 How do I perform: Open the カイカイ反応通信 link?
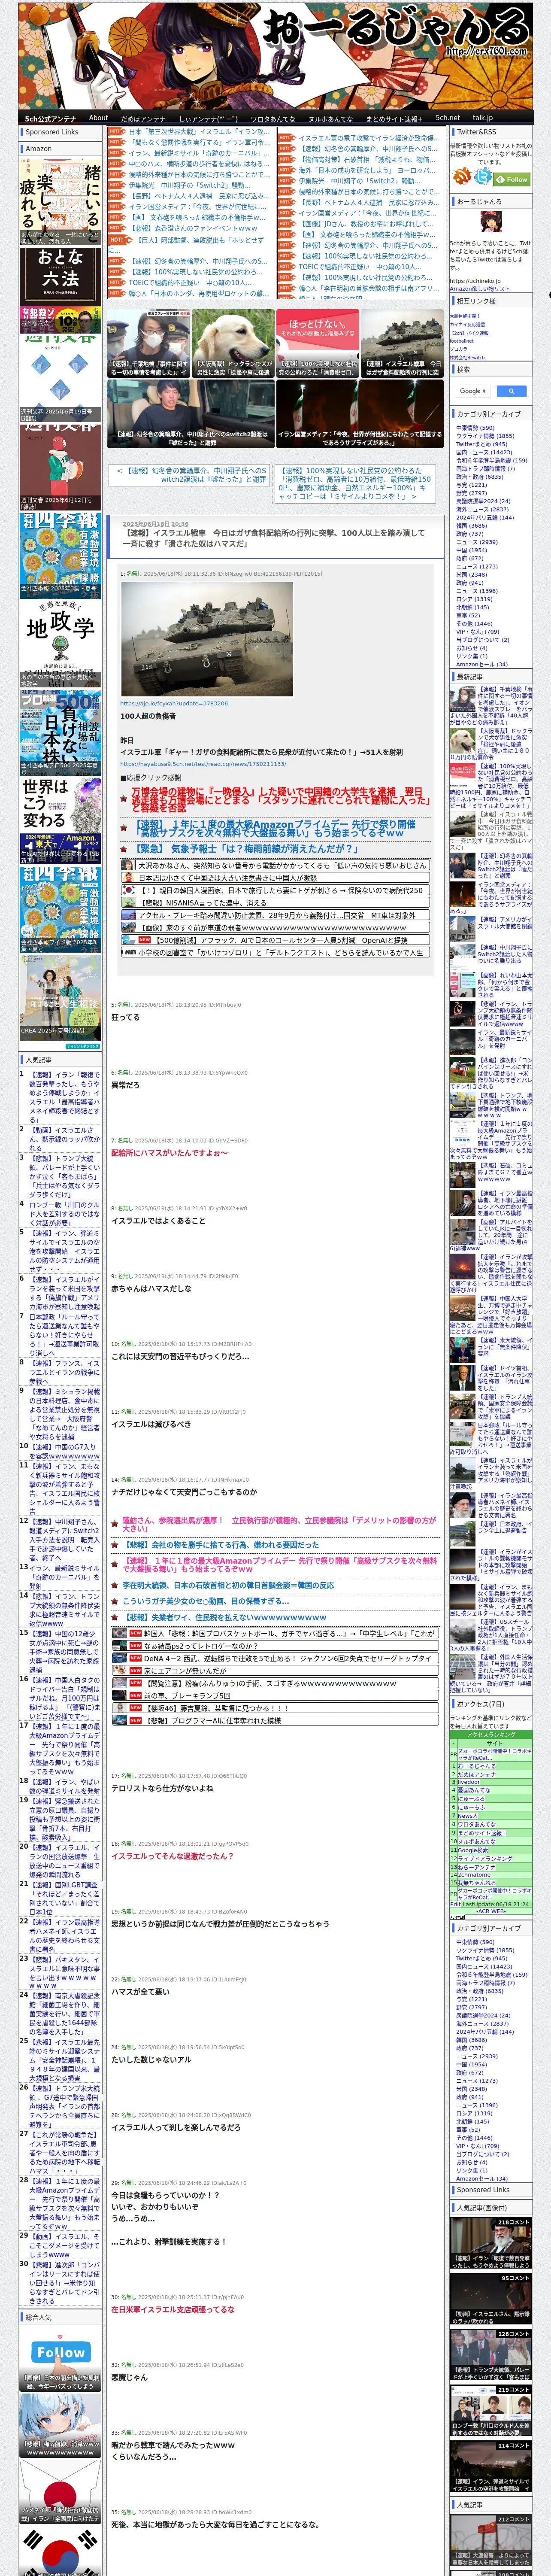467,325
